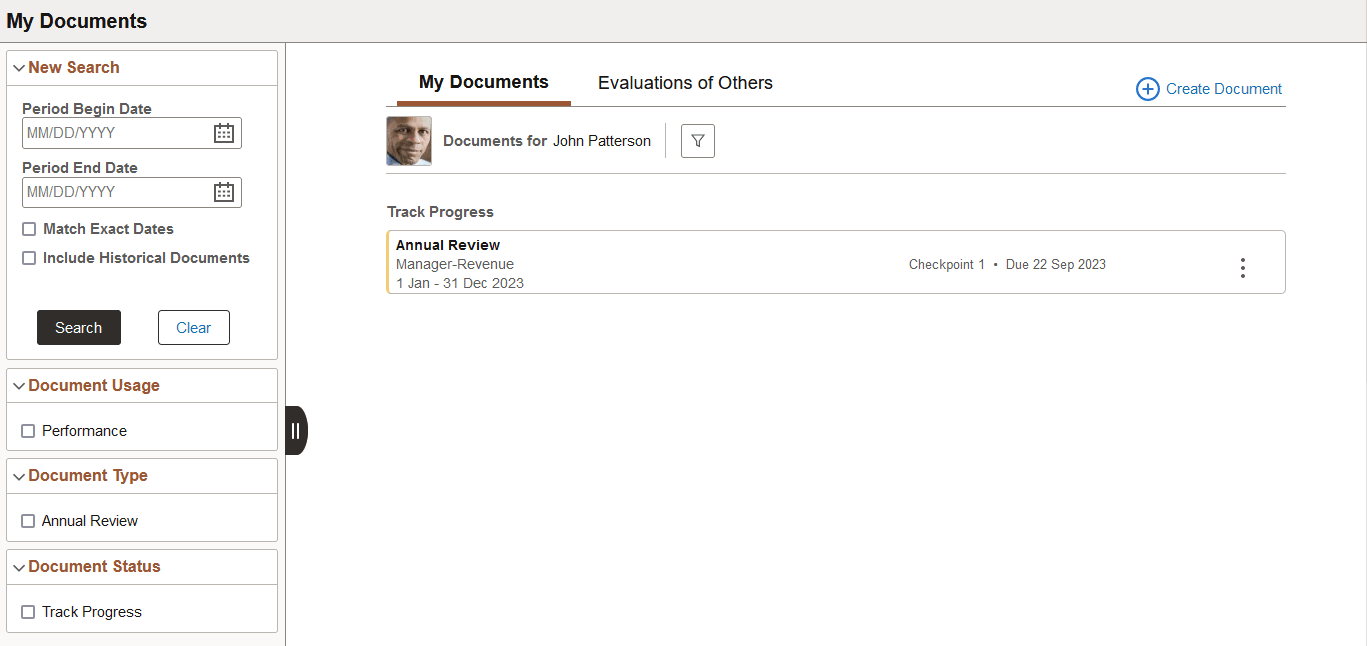
Task: Collapse the New Search section
Action: coord(18,67)
